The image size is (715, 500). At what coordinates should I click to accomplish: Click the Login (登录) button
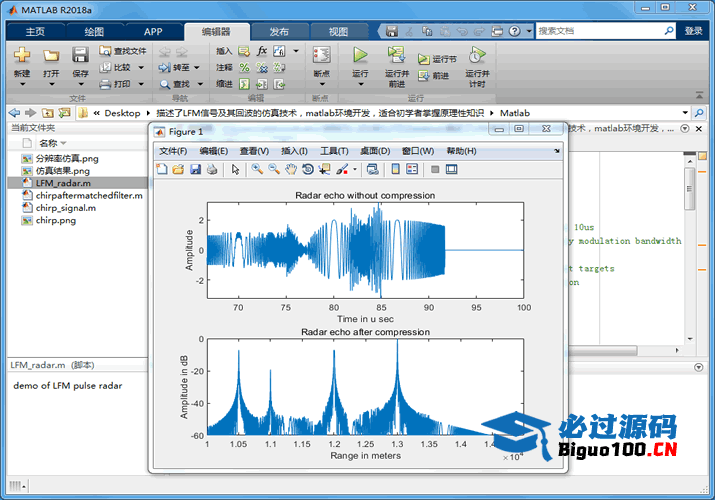tap(693, 31)
